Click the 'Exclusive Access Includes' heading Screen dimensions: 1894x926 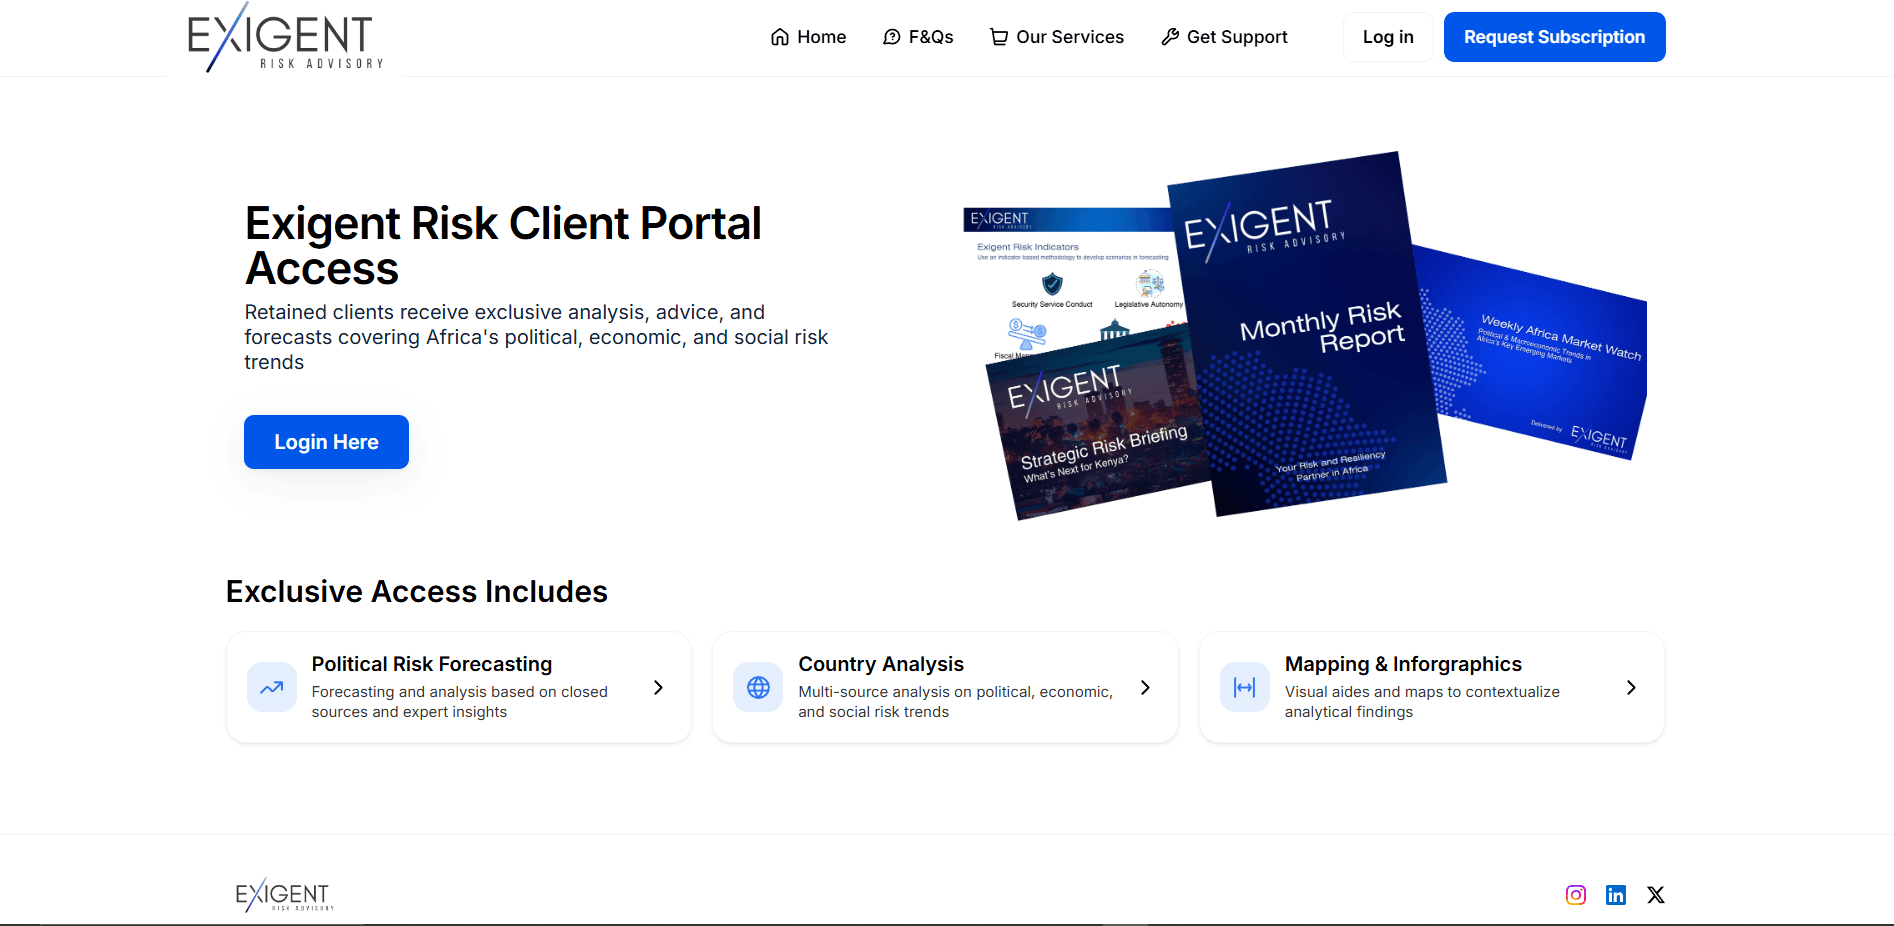click(x=417, y=592)
